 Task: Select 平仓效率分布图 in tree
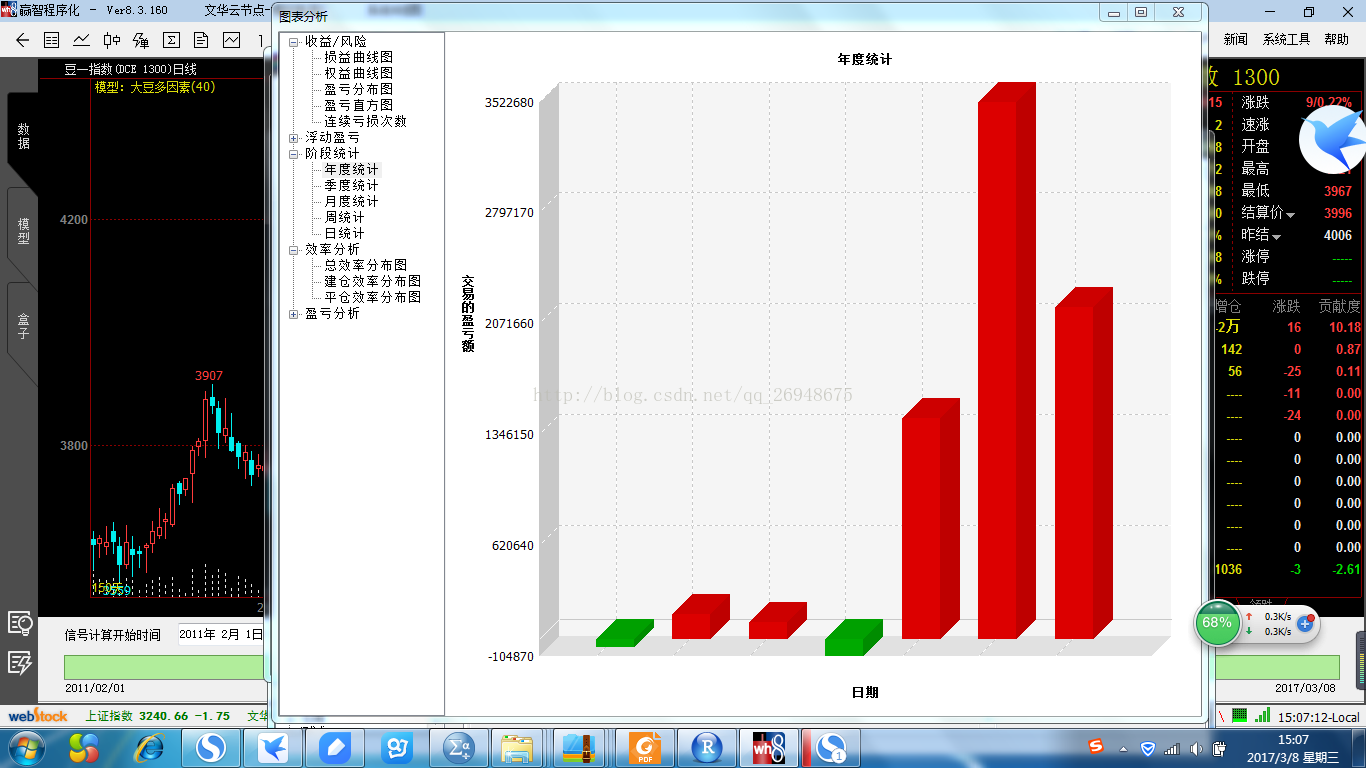(372, 297)
